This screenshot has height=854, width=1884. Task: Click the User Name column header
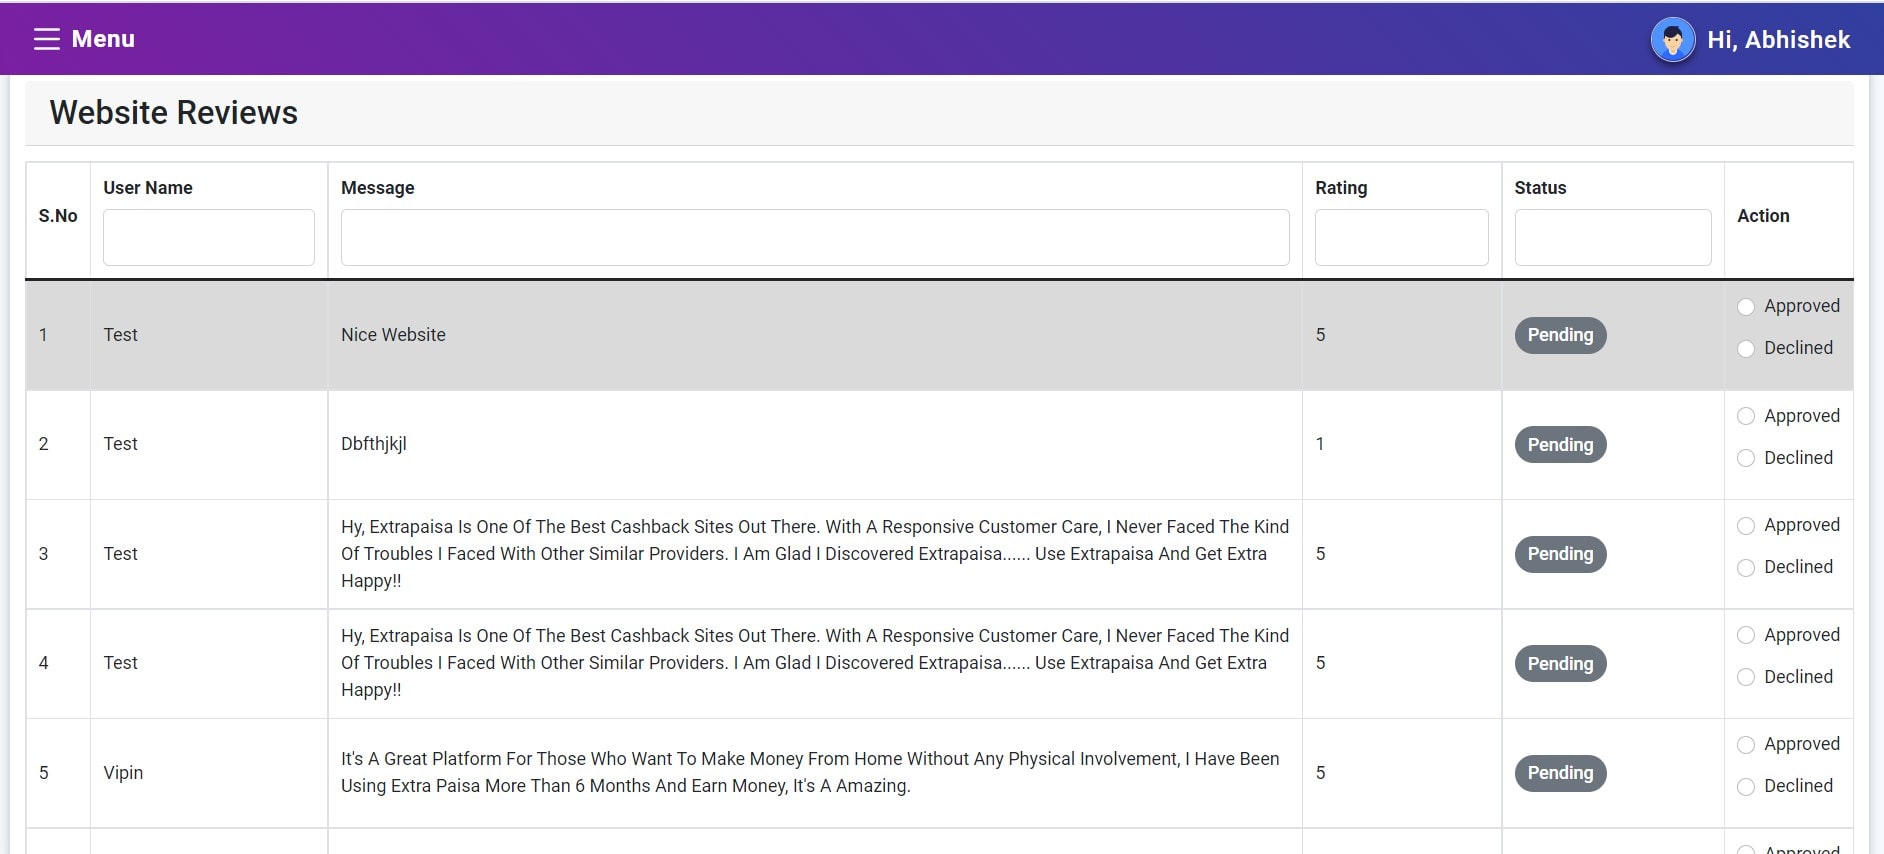pyautogui.click(x=148, y=188)
